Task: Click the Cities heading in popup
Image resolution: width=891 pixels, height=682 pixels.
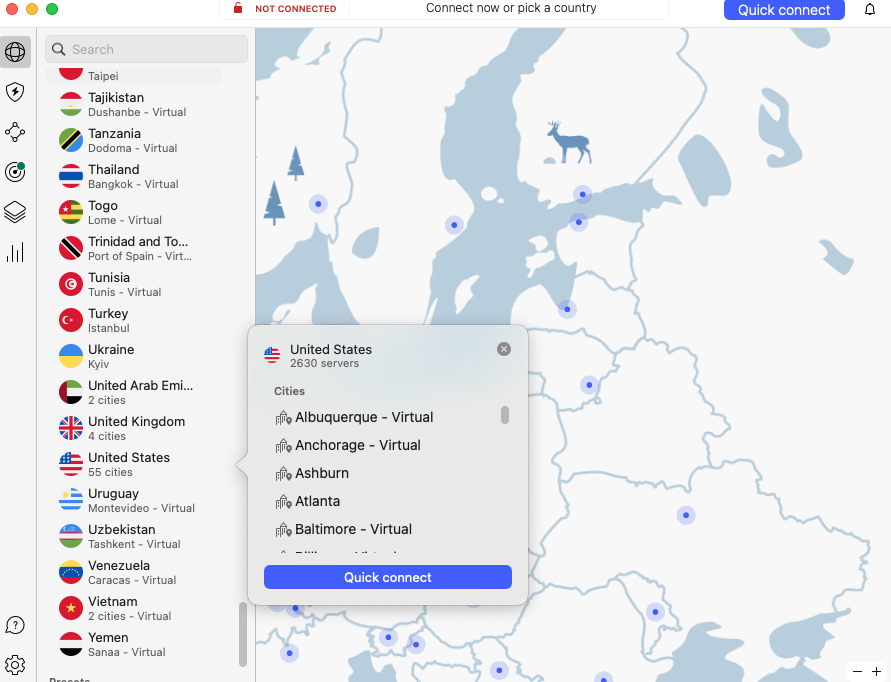Action: [x=289, y=391]
